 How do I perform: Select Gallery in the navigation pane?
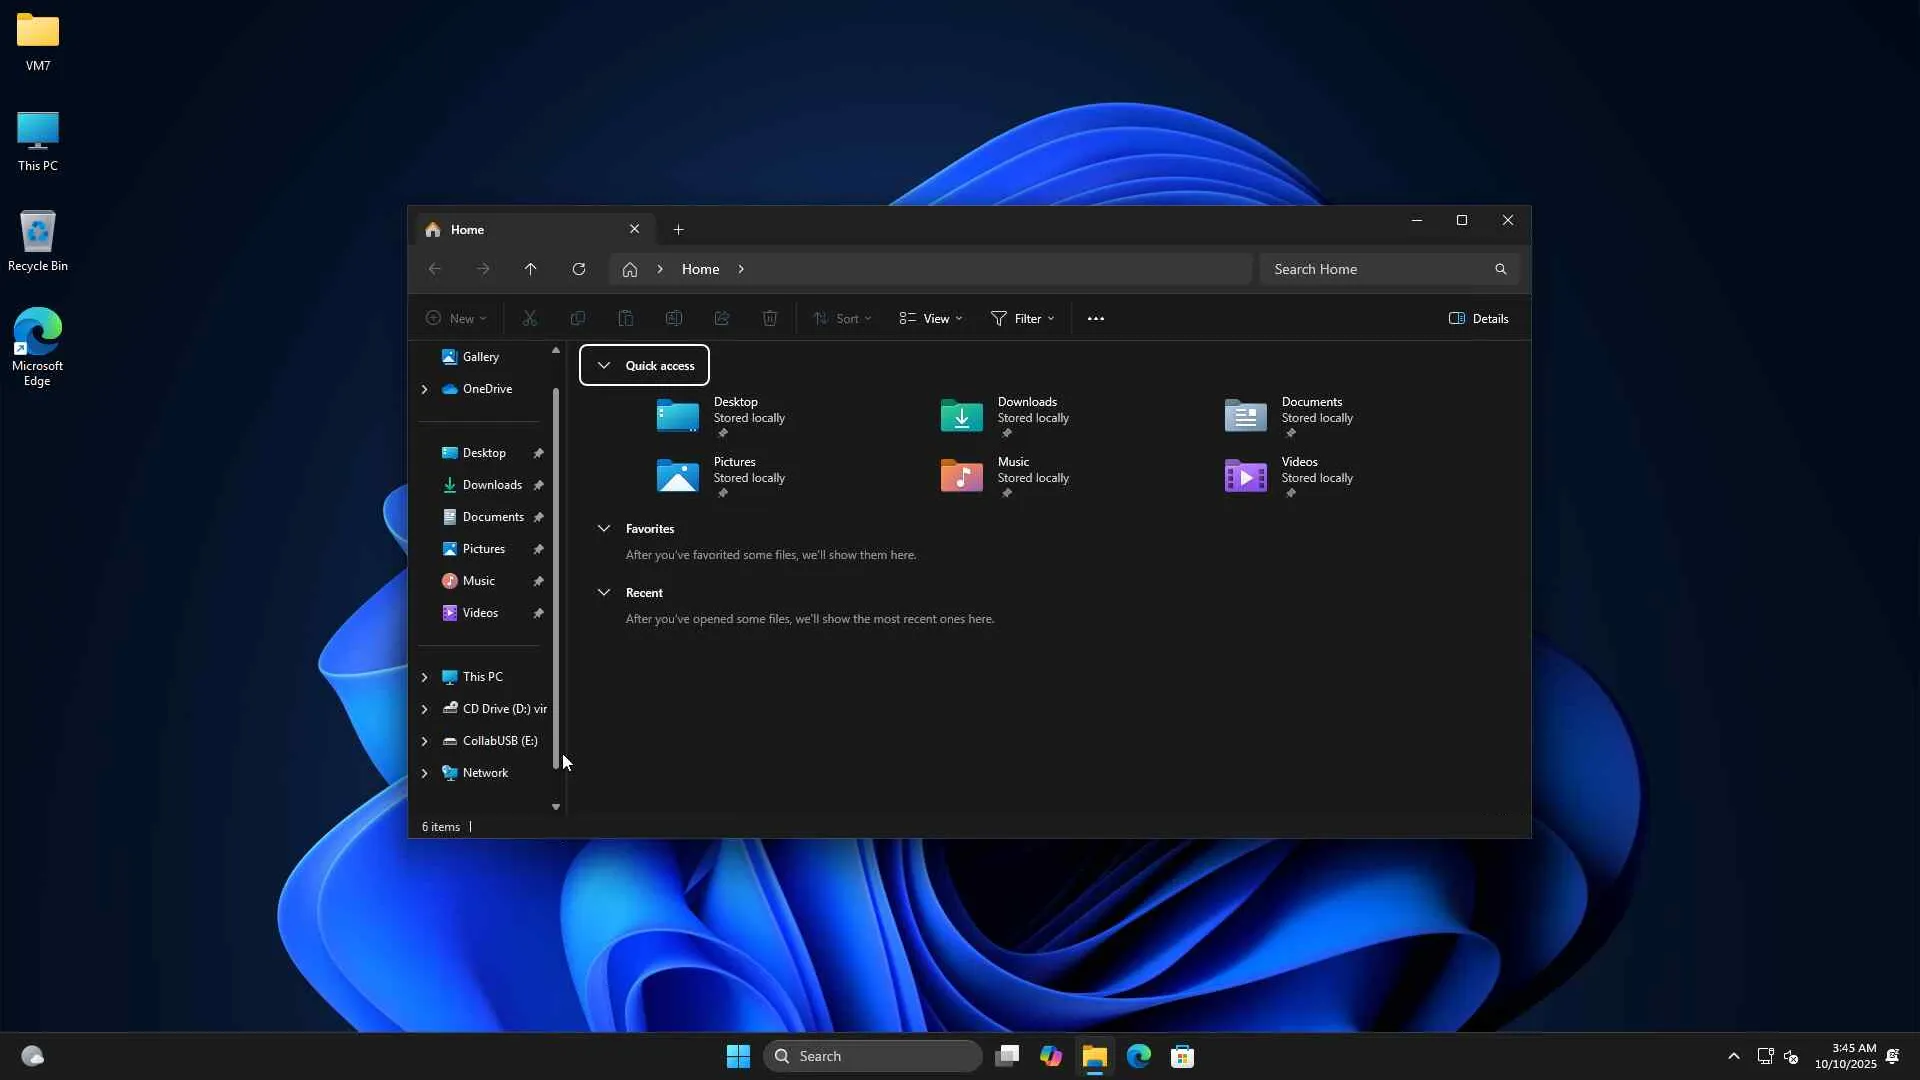tap(480, 356)
